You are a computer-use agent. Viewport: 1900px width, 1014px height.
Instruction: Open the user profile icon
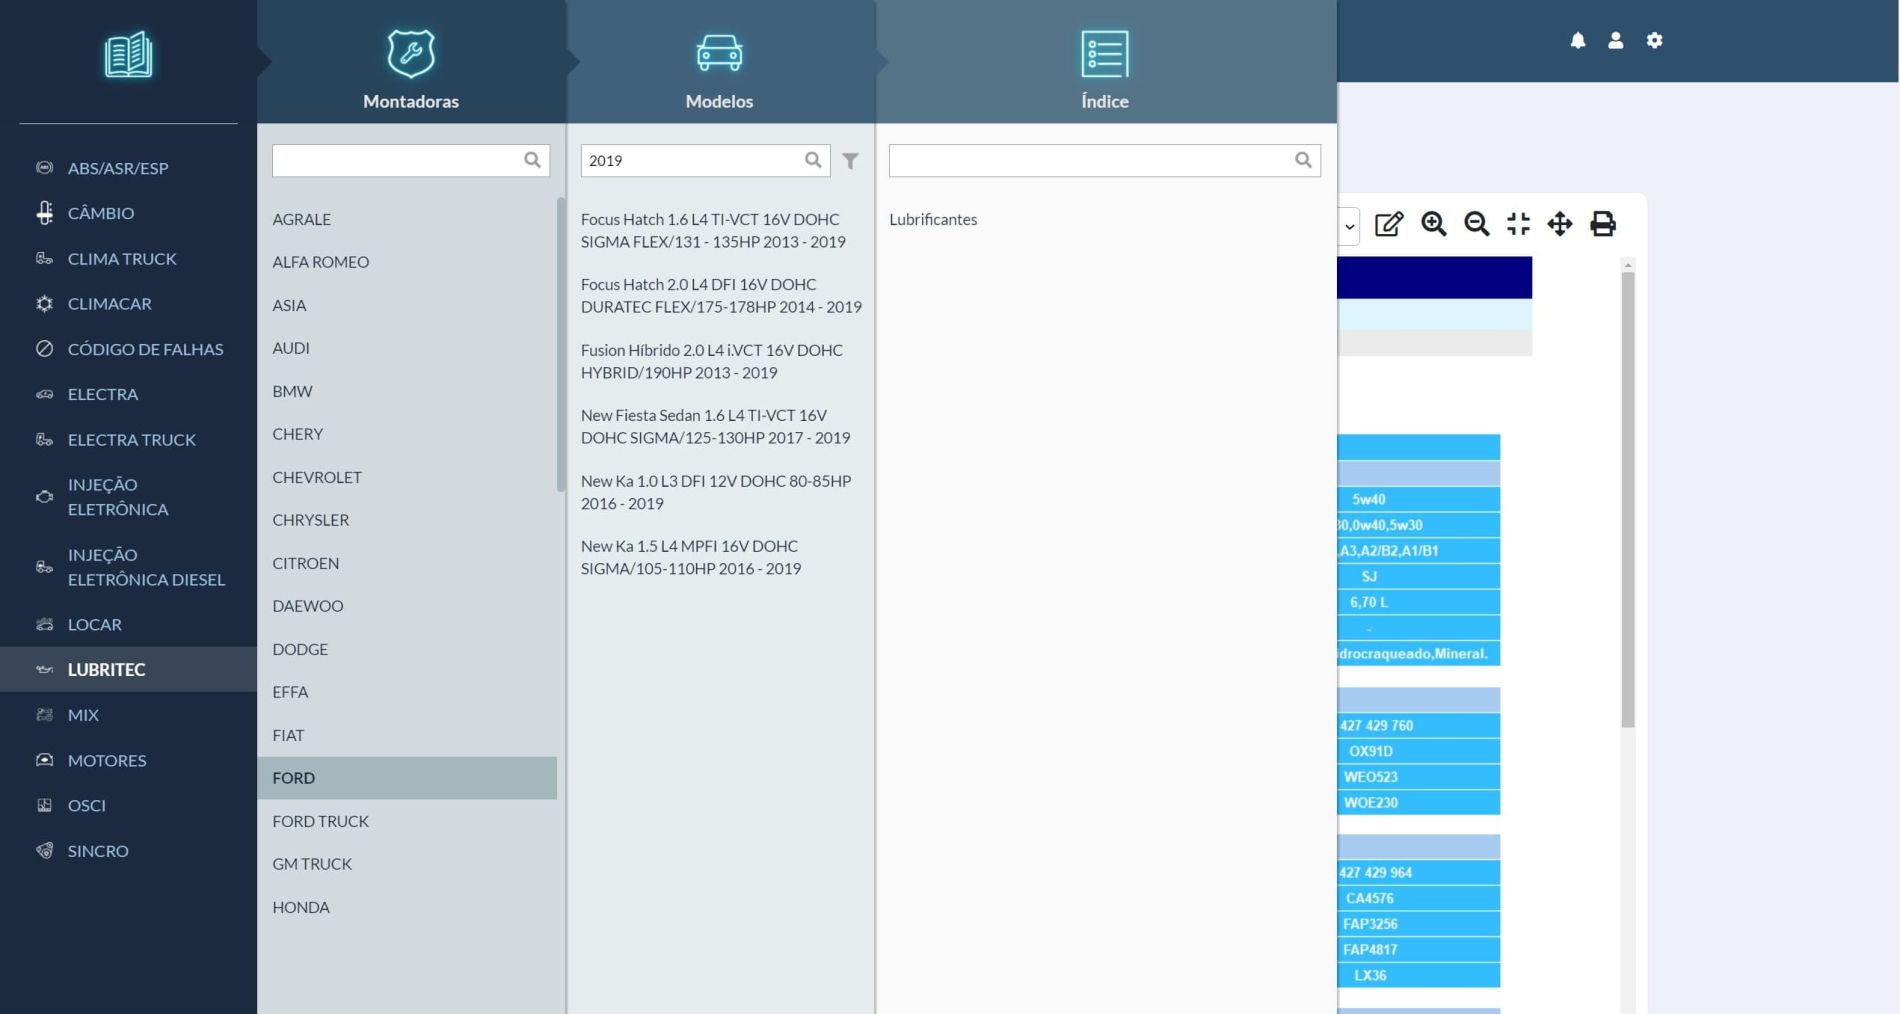coord(1615,40)
